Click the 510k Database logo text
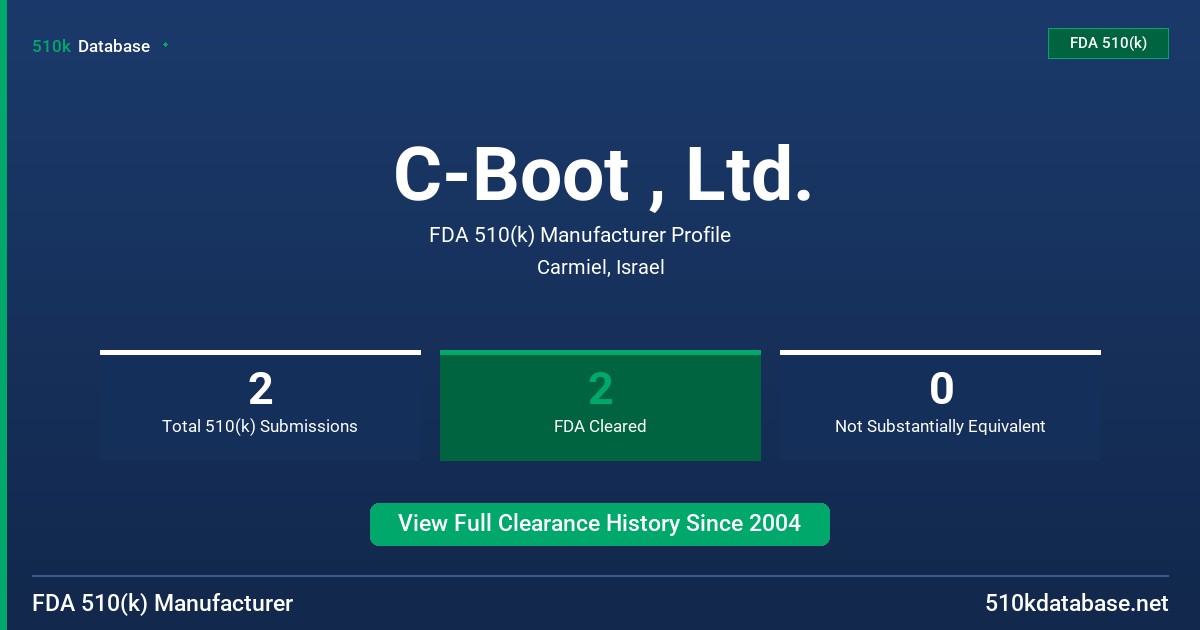This screenshot has width=1200, height=630. 91,46
